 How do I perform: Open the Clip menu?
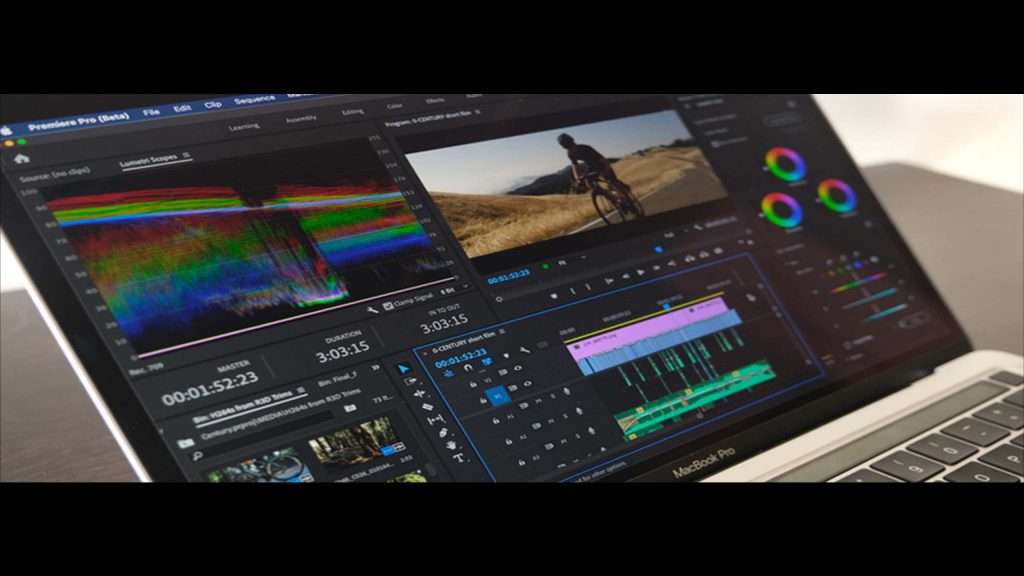click(213, 104)
